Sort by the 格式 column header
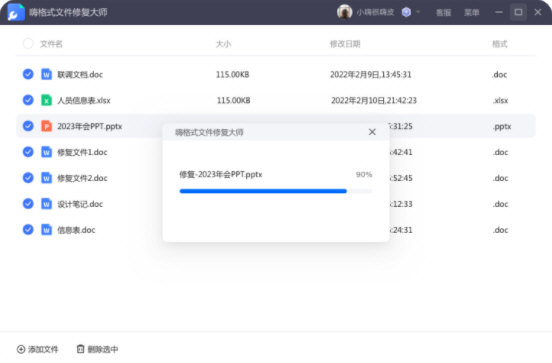This screenshot has width=552, height=363. pyautogui.click(x=500, y=44)
